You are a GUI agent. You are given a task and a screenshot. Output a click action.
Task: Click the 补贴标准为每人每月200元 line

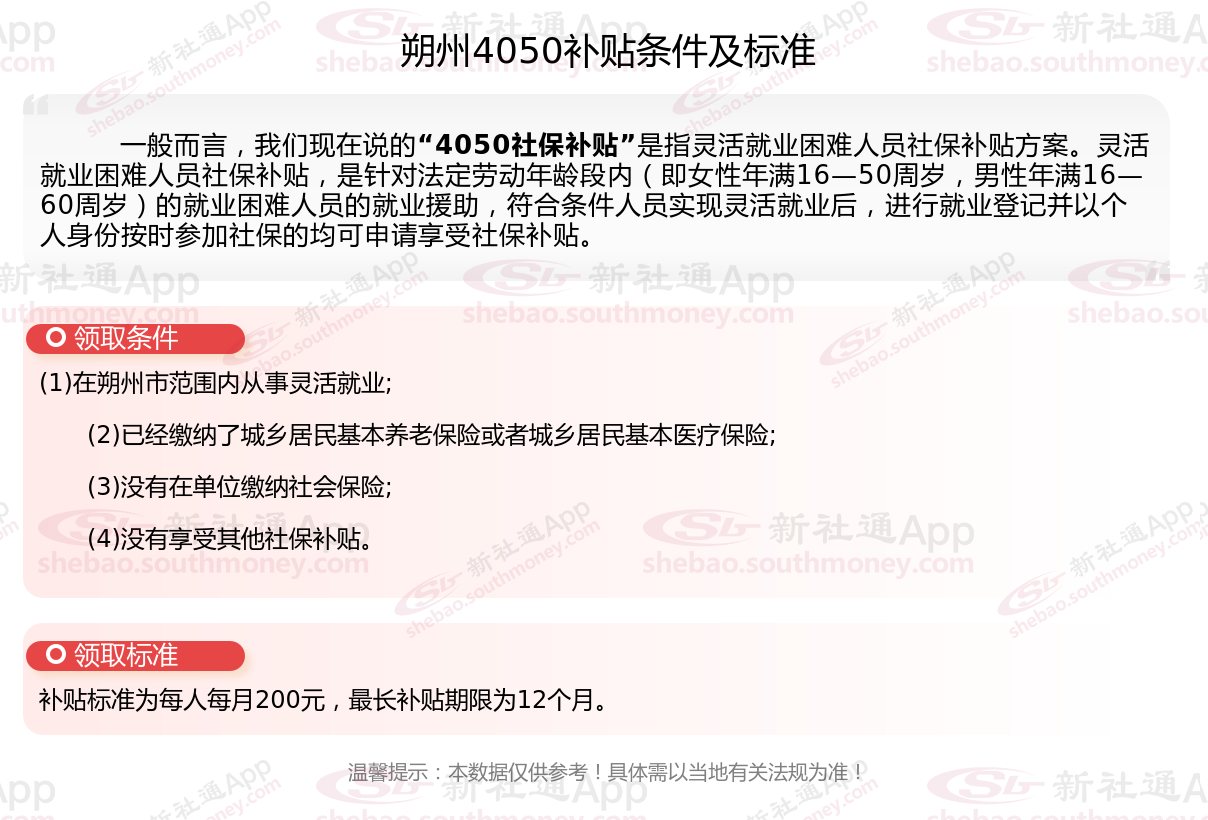[324, 700]
